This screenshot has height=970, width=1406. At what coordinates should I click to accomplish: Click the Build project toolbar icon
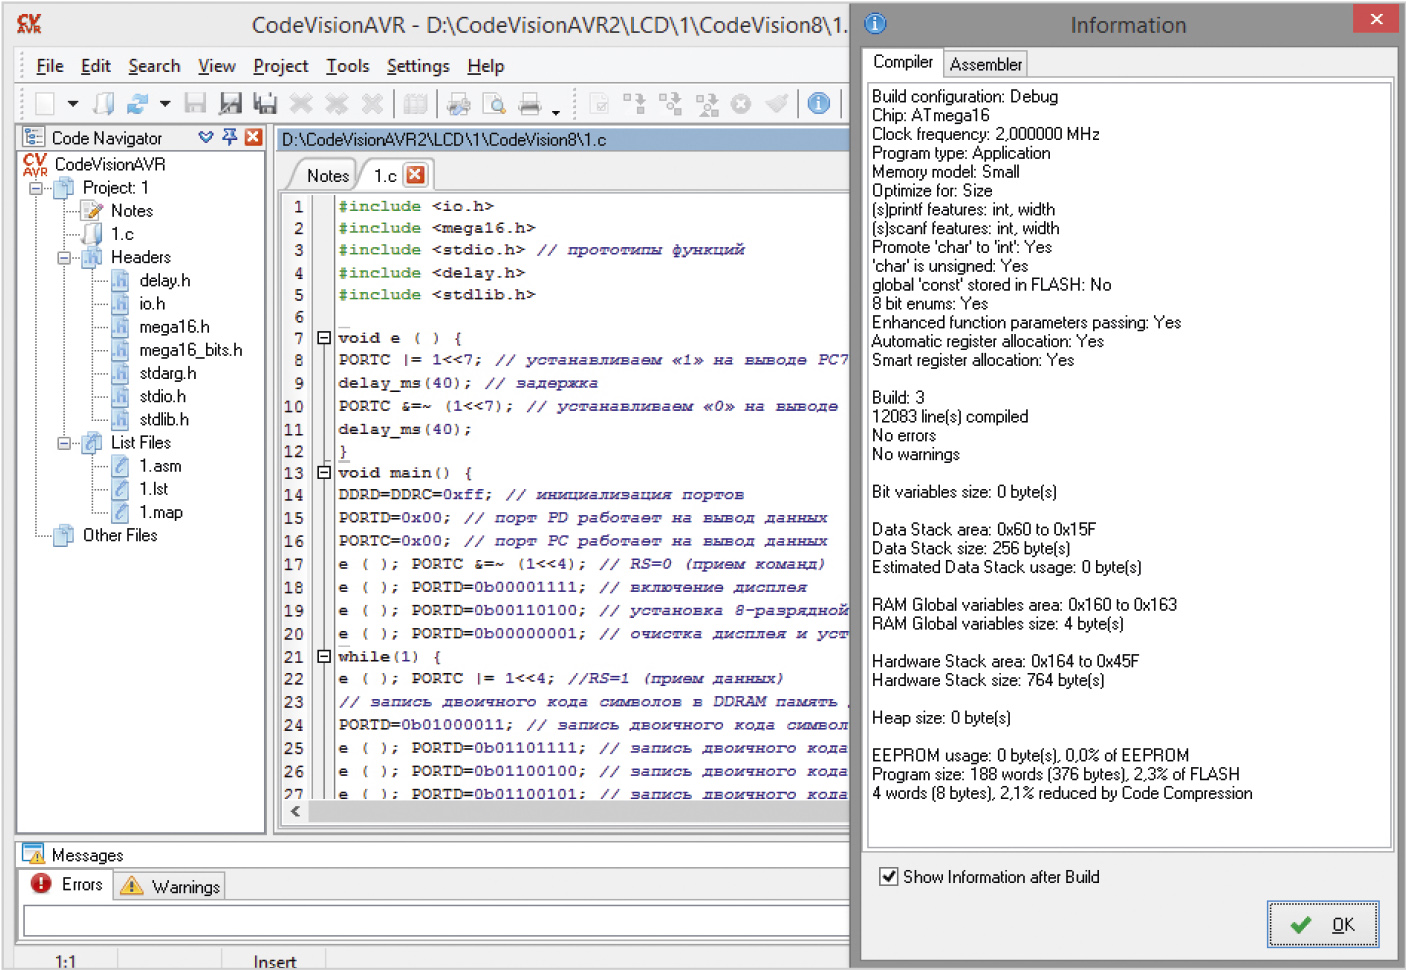(670, 103)
